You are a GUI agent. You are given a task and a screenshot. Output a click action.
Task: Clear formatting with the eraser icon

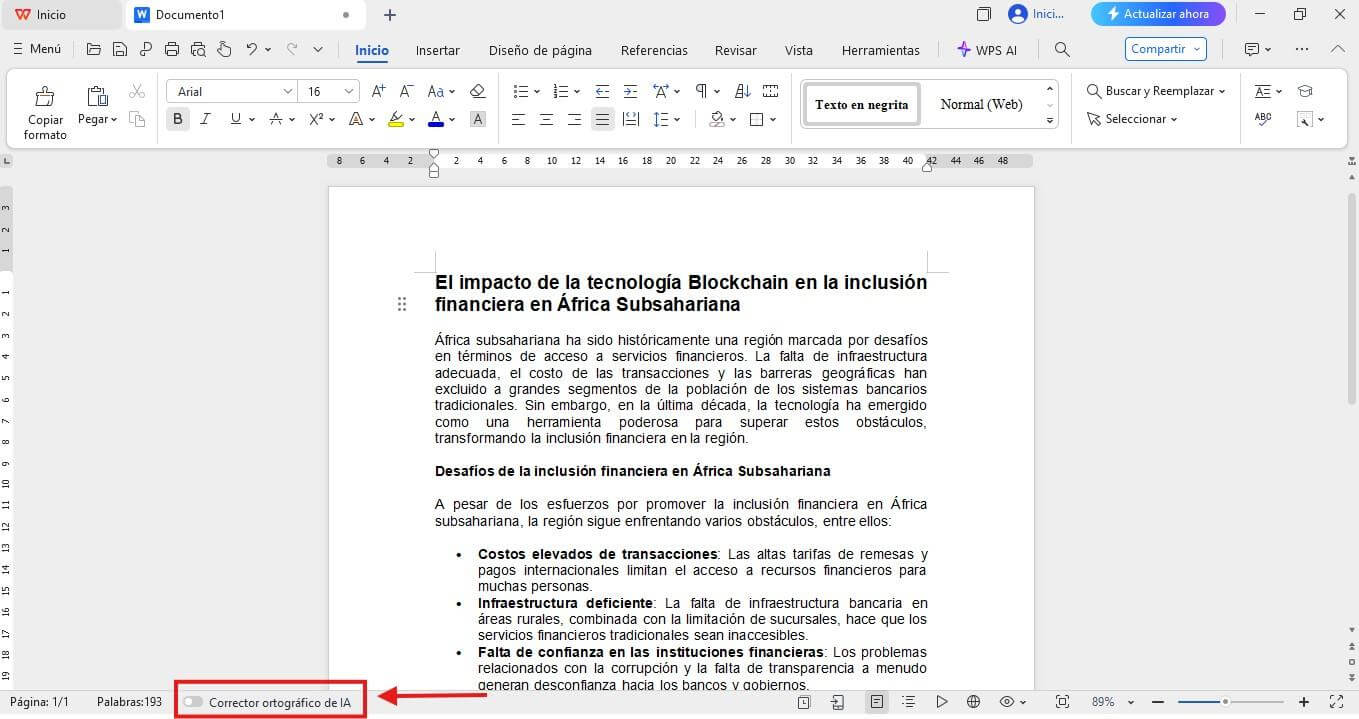pyautogui.click(x=477, y=91)
